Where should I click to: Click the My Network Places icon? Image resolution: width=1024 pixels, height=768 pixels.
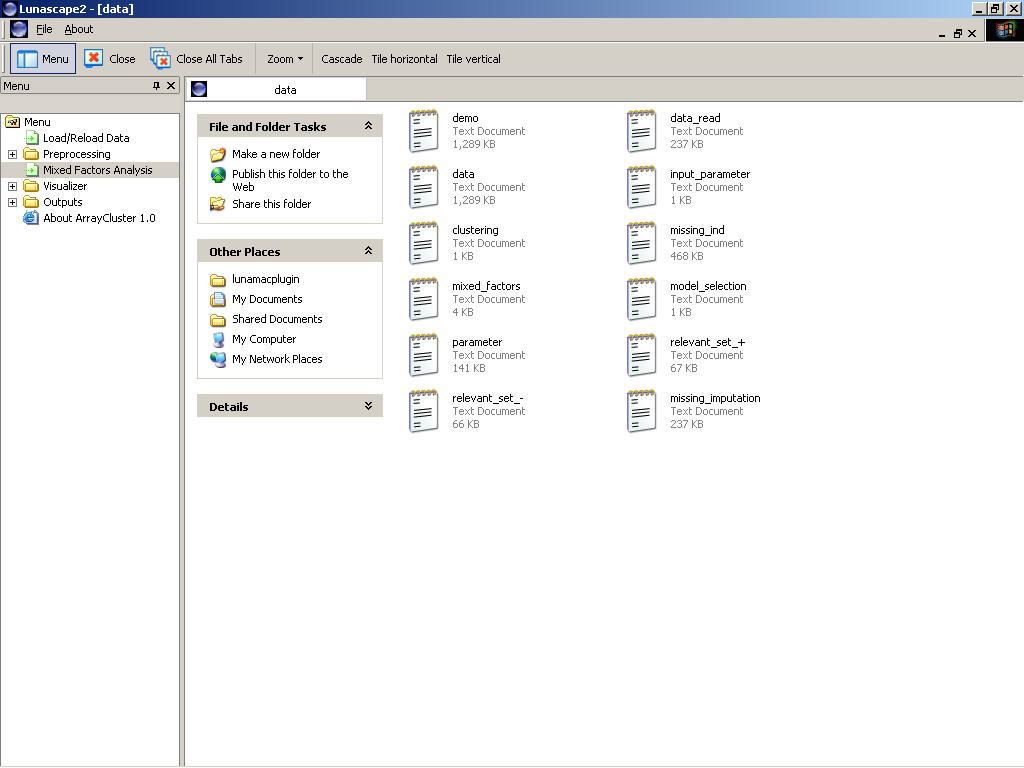pyautogui.click(x=217, y=359)
